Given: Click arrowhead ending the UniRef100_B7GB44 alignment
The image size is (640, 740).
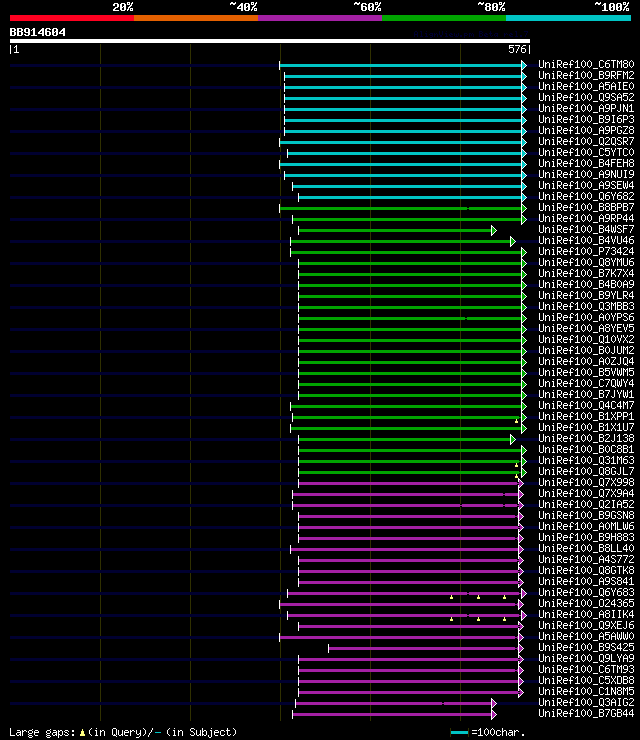Looking at the screenshot, I should click(x=494, y=715).
